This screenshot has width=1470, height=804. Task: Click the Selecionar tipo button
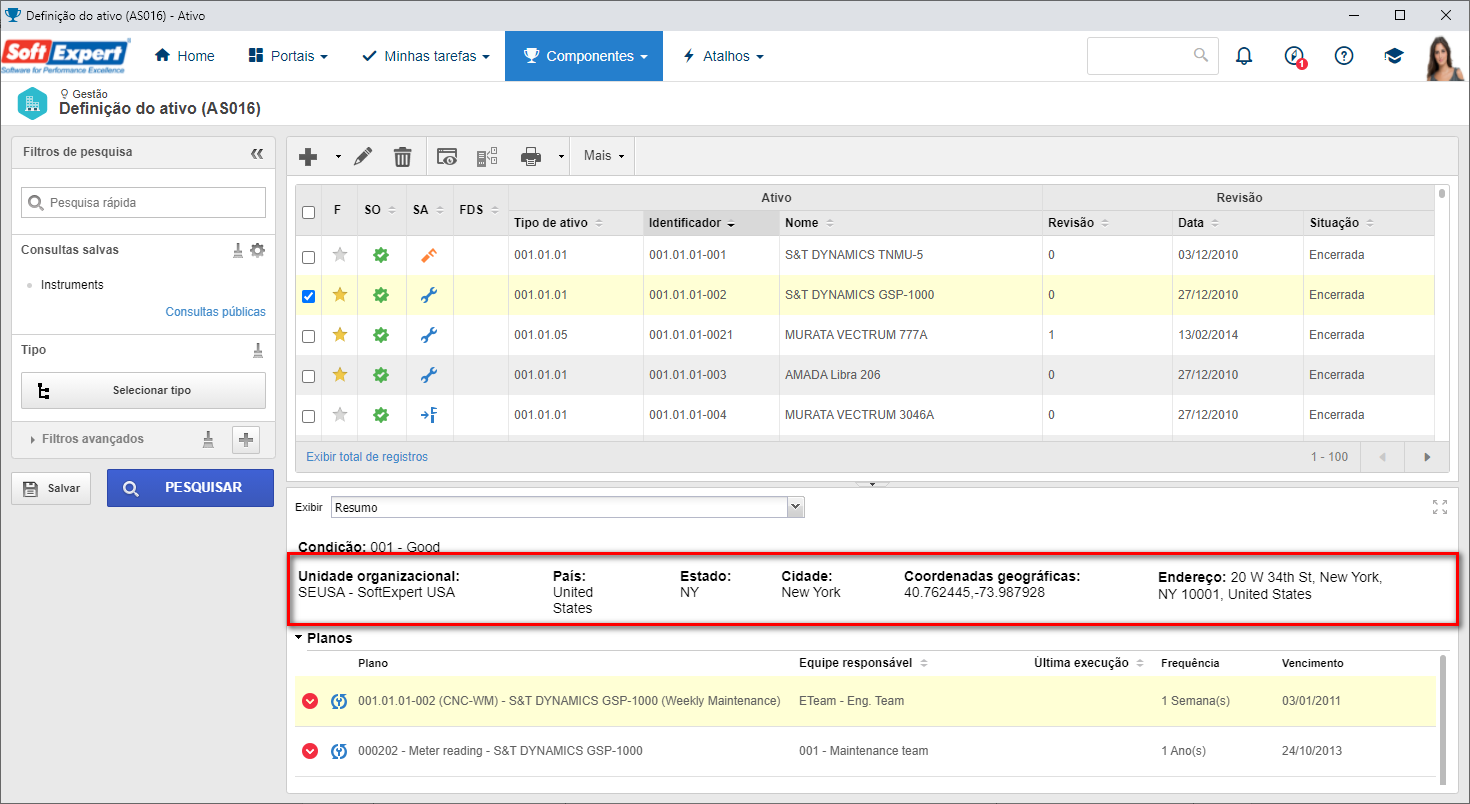tap(143, 391)
